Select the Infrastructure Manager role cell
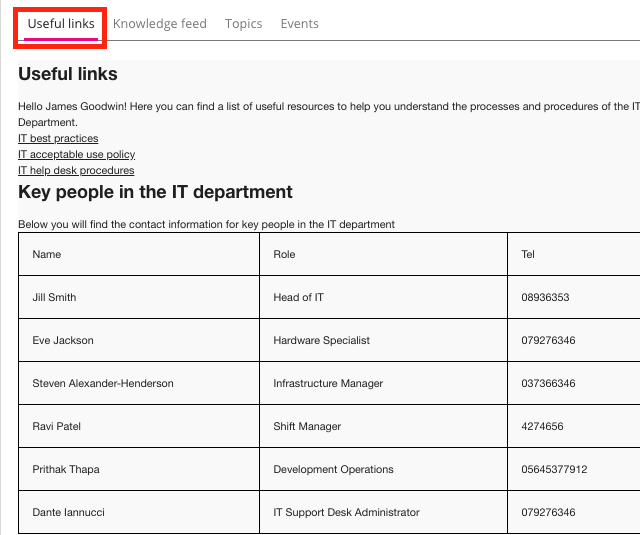640x535 pixels. tap(328, 383)
